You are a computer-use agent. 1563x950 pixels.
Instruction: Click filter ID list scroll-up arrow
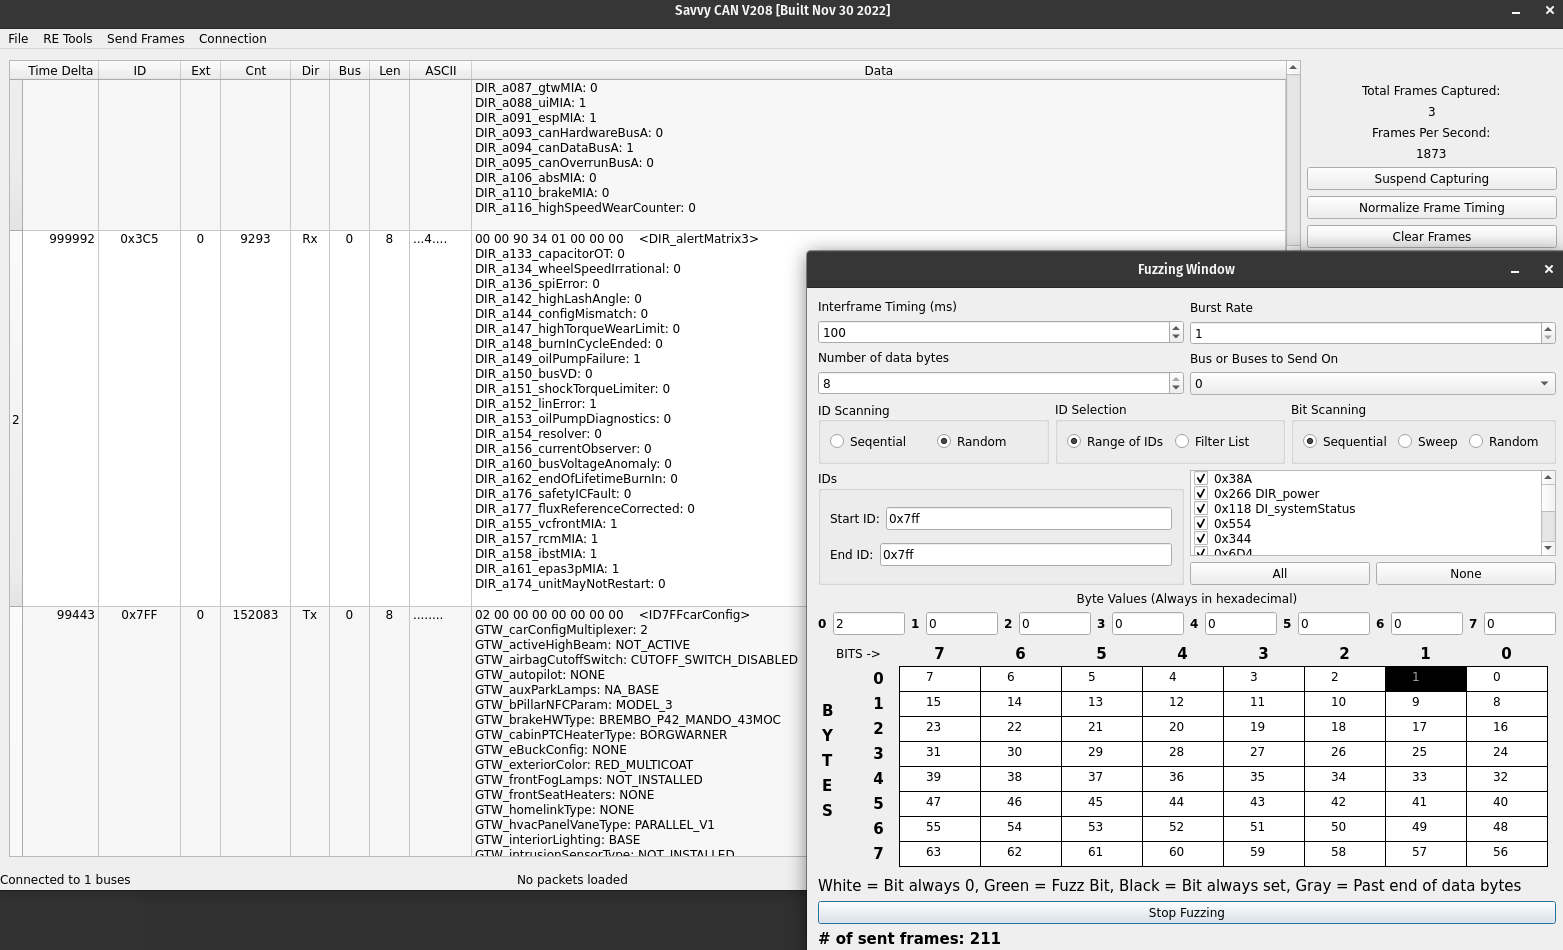[x=1548, y=477]
